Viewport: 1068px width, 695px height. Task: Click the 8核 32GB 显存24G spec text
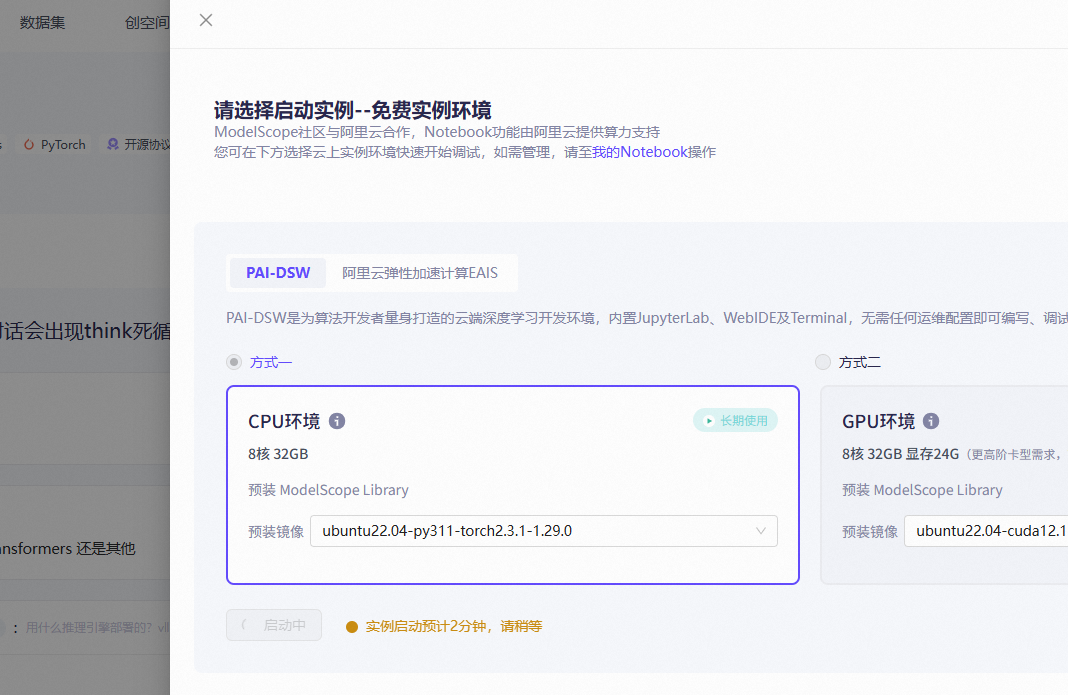pos(900,454)
